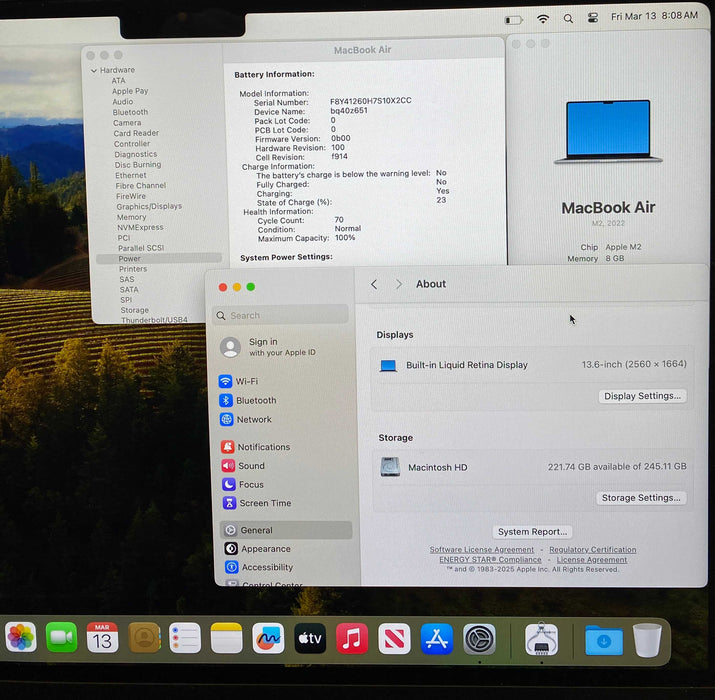
Task: Click Maximum Capacity value 100%
Action: pos(345,238)
